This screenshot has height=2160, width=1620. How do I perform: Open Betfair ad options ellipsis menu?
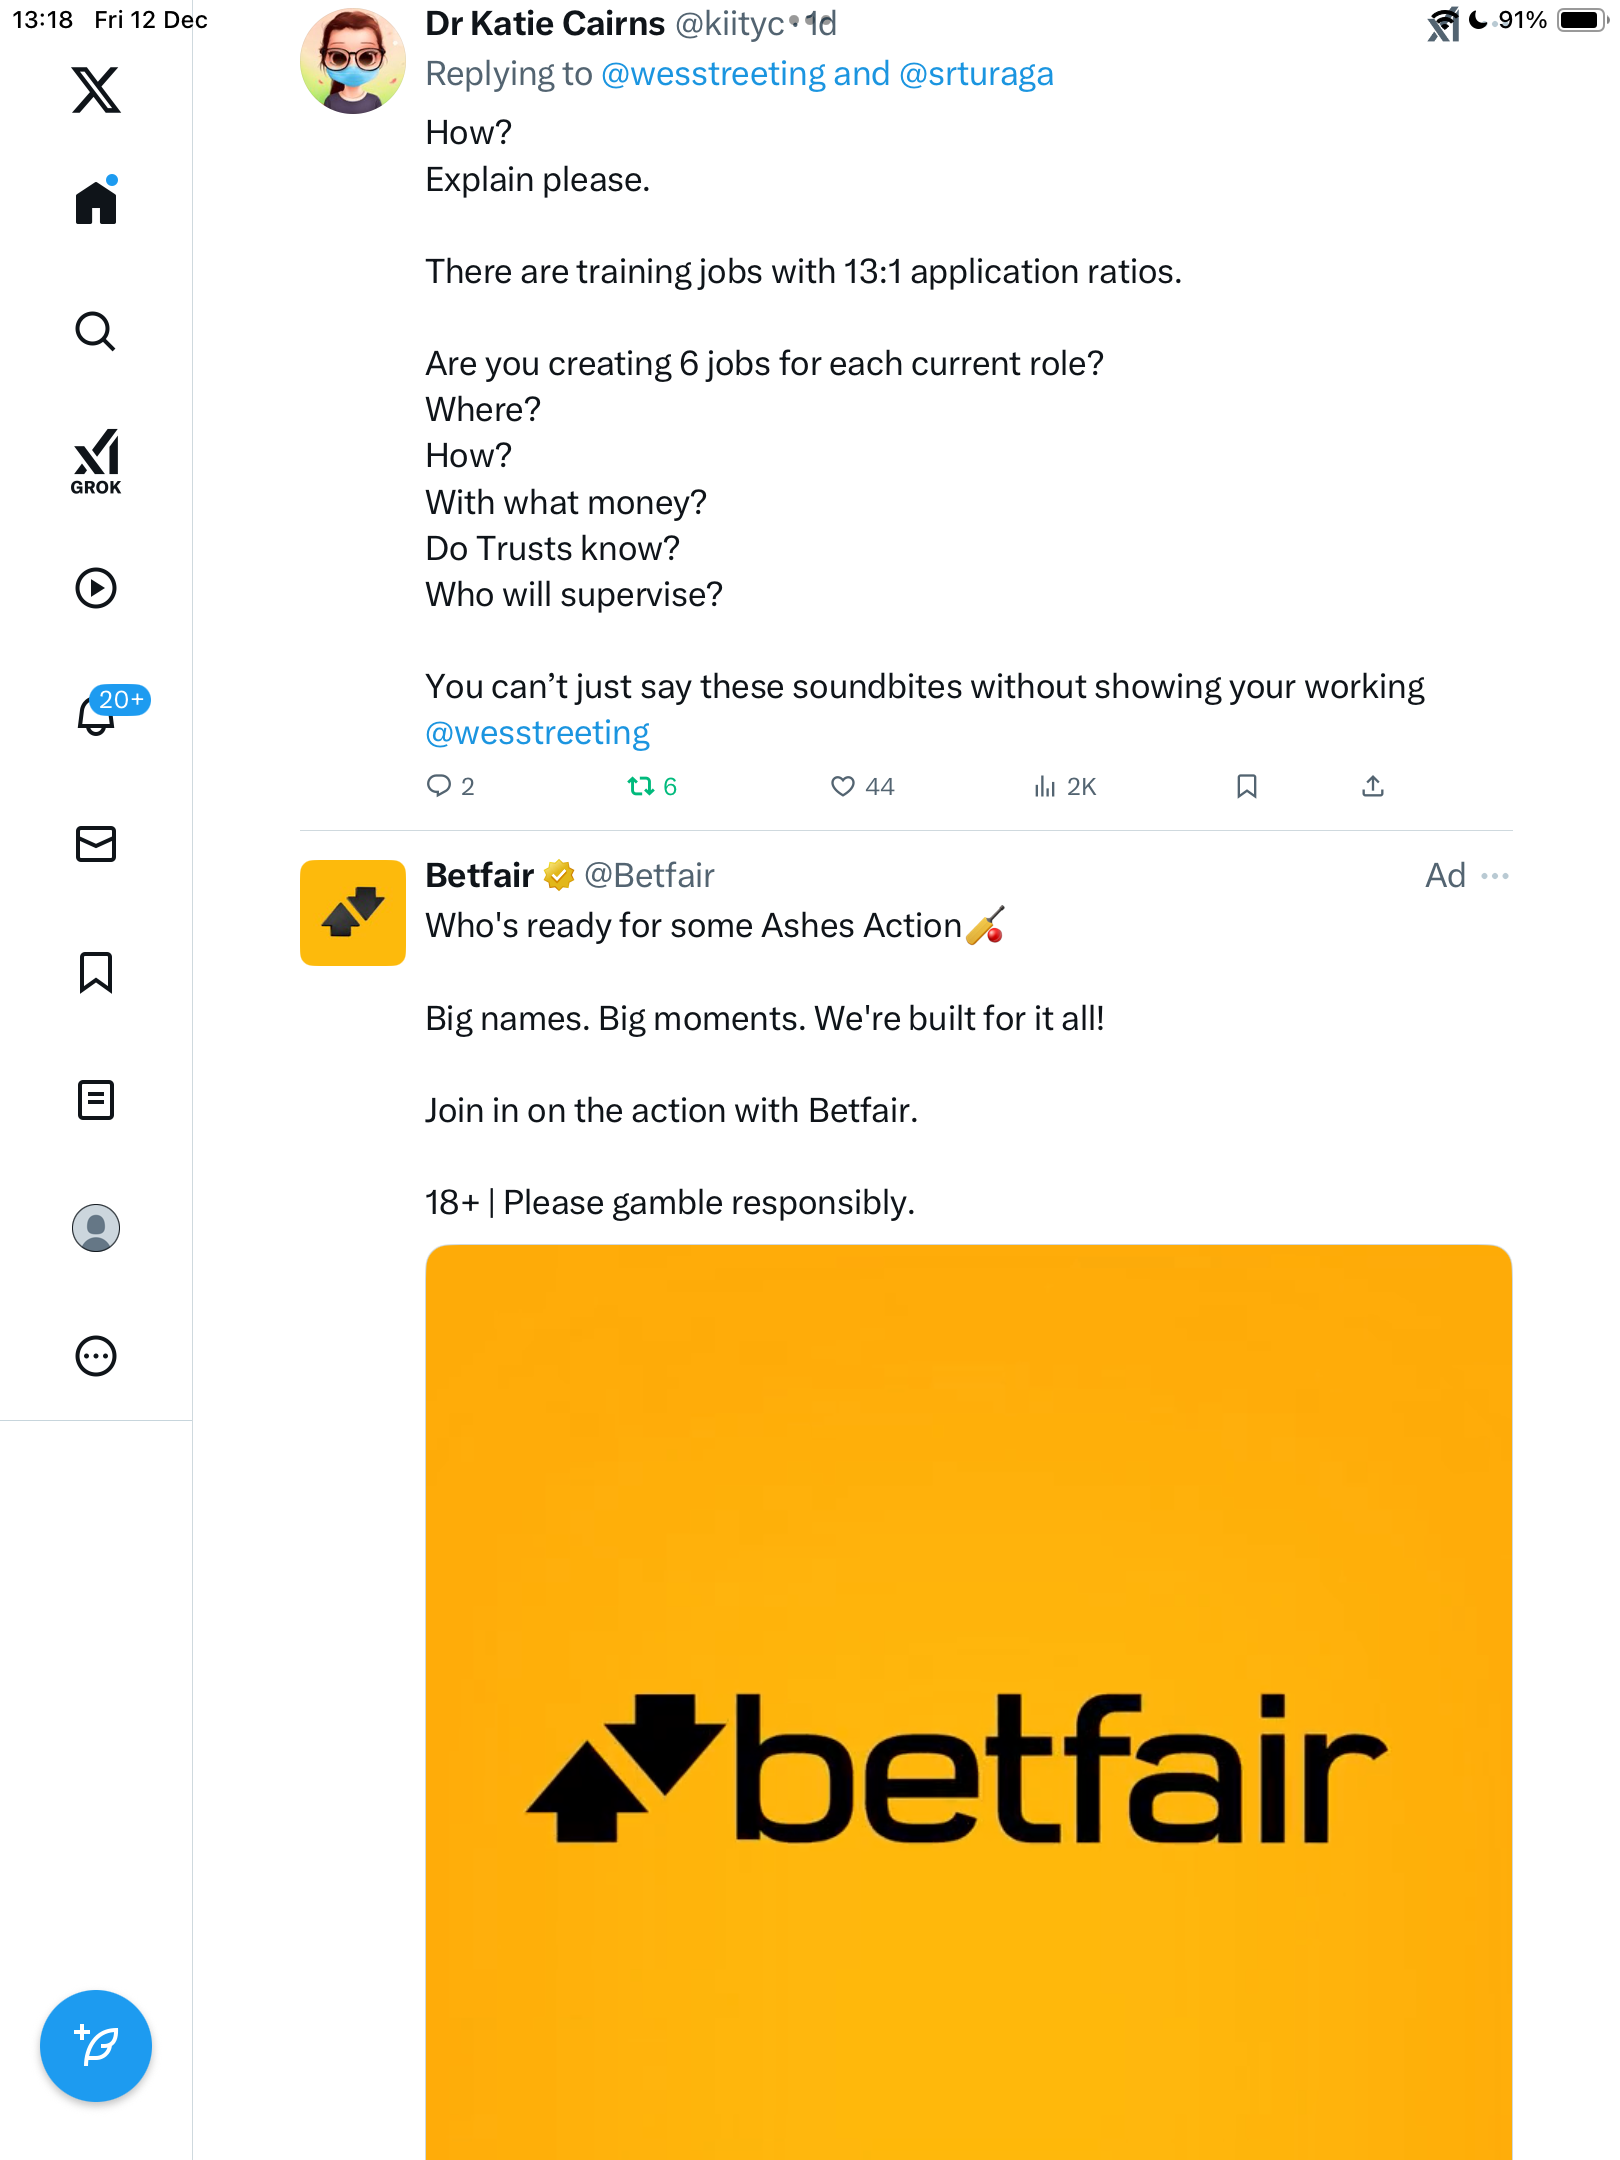click(1495, 876)
